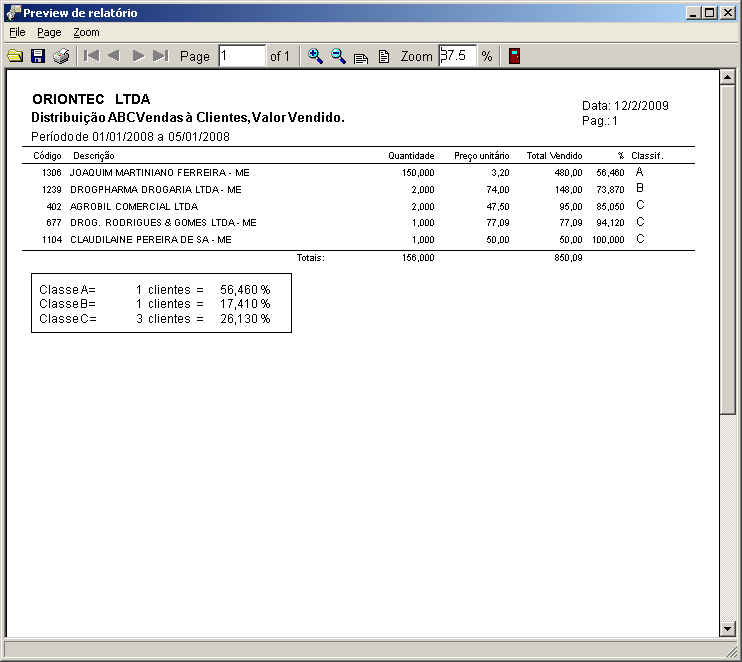Click the Classe B summary line
The image size is (742, 662).
[x=155, y=304]
